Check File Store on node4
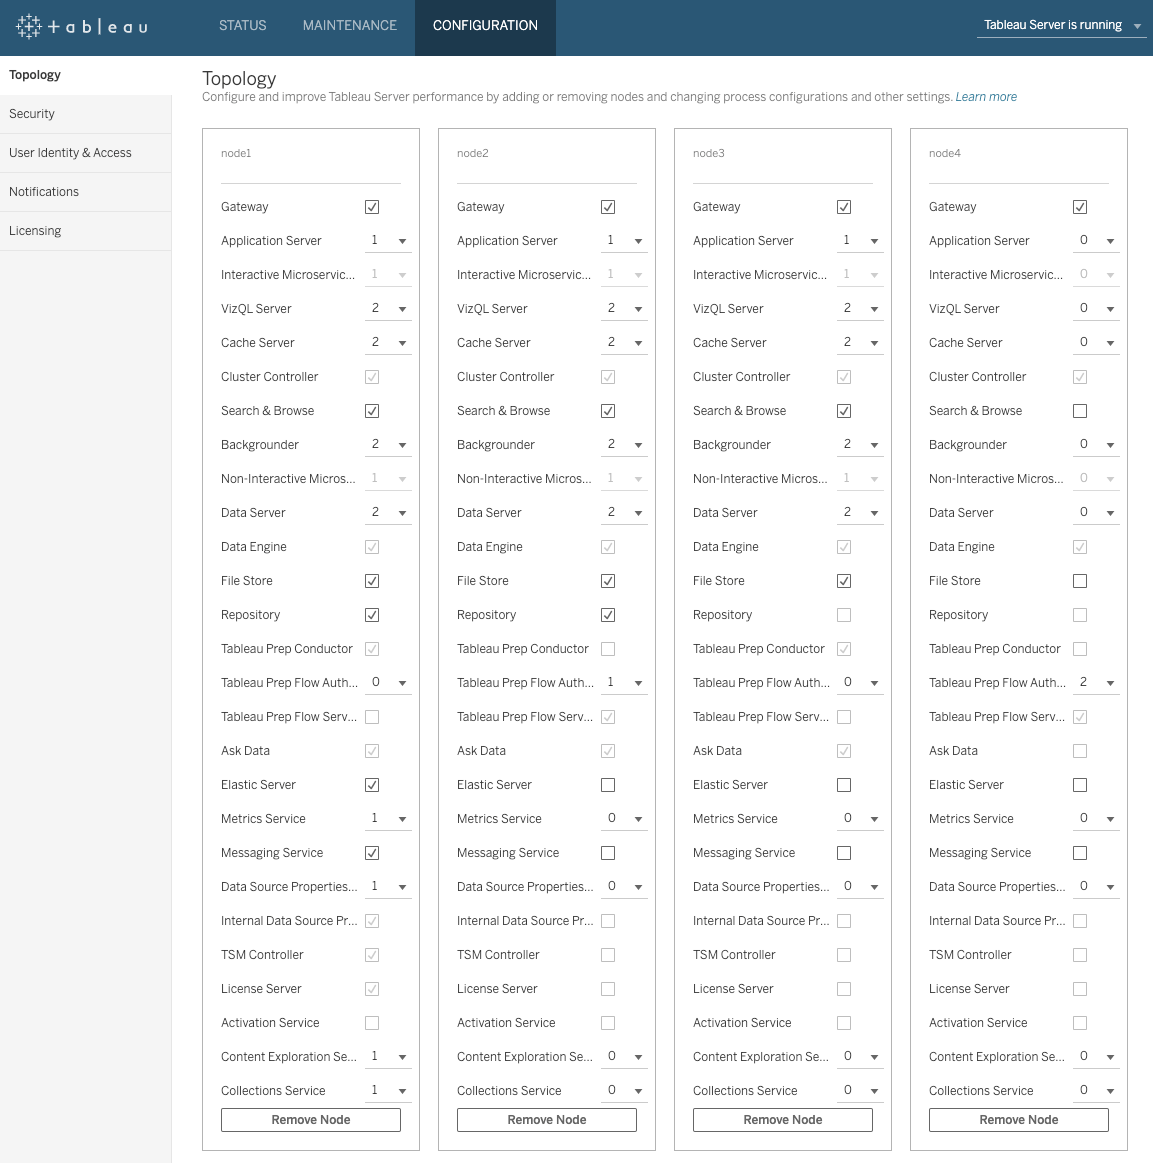Screen dimensions: 1153x1163 [x=1080, y=581]
